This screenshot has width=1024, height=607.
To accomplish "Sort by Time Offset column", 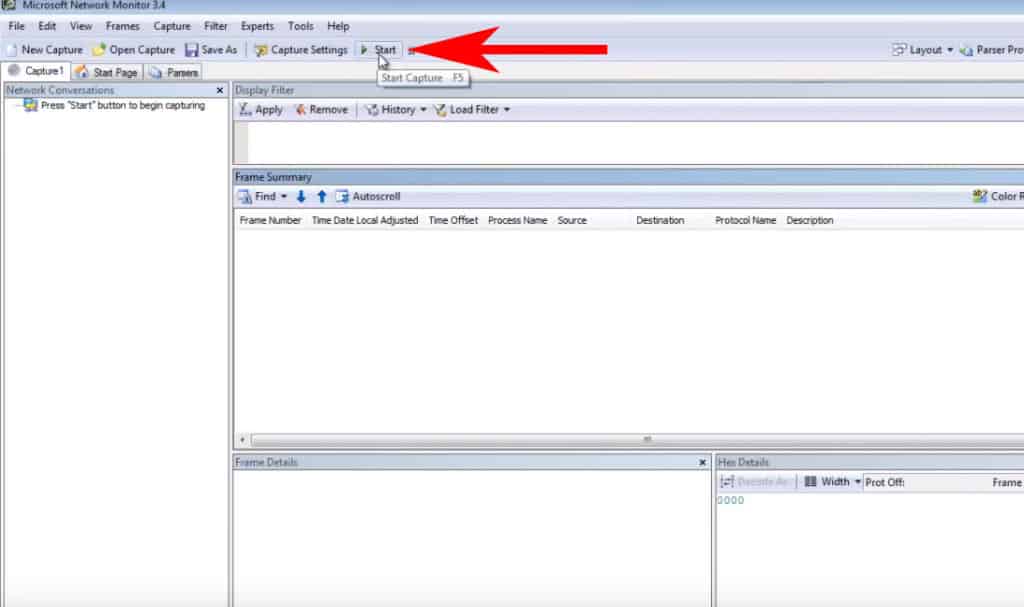I will coord(453,220).
